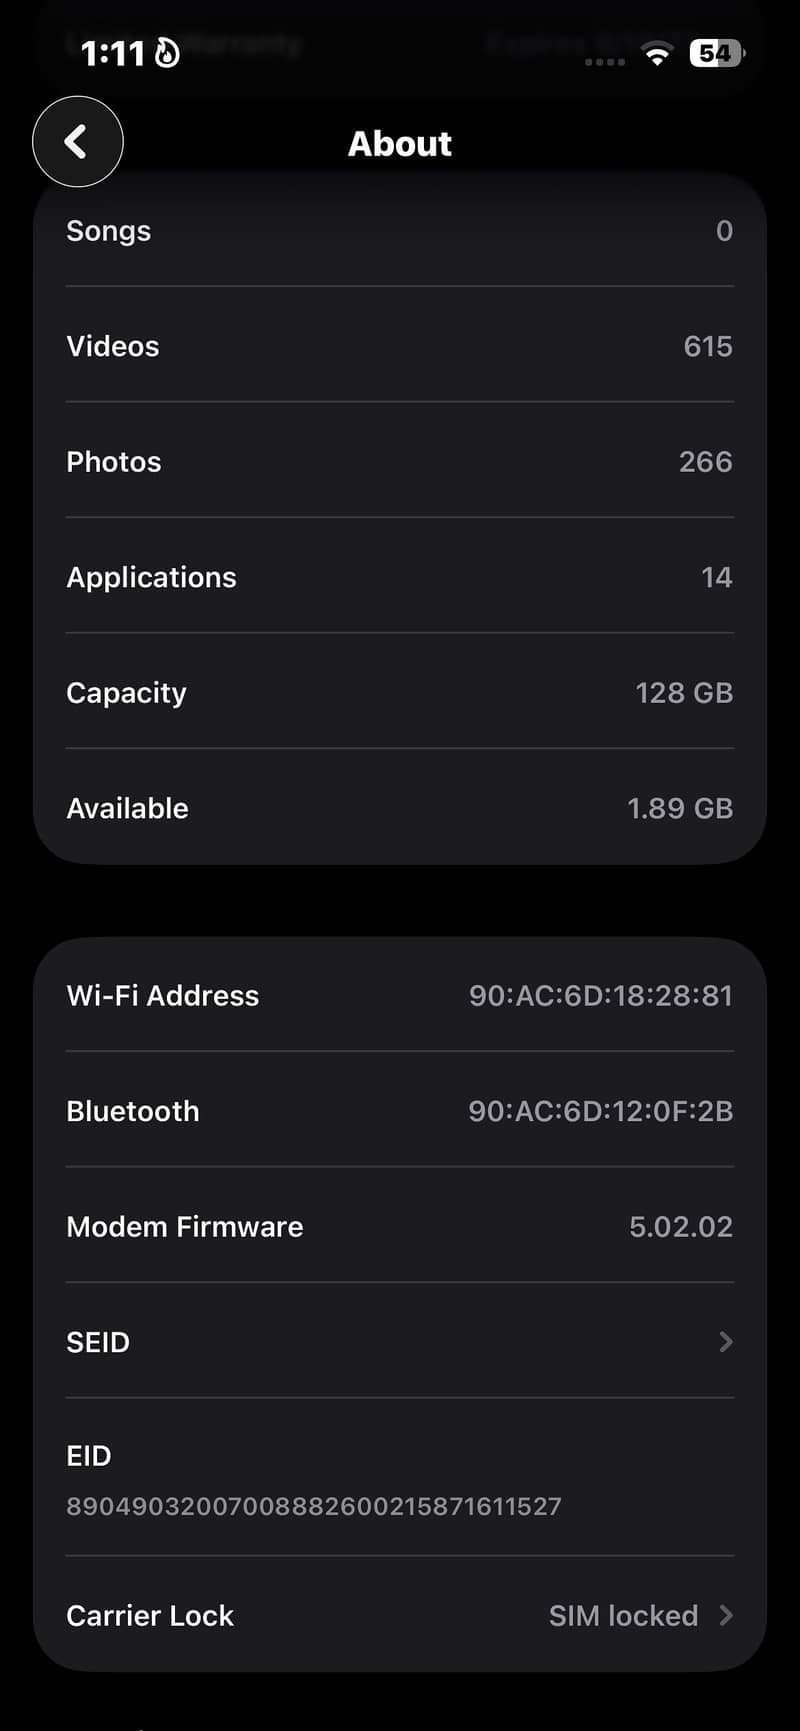Select the SEID row
The height and width of the screenshot is (1731, 800).
tap(400, 1342)
